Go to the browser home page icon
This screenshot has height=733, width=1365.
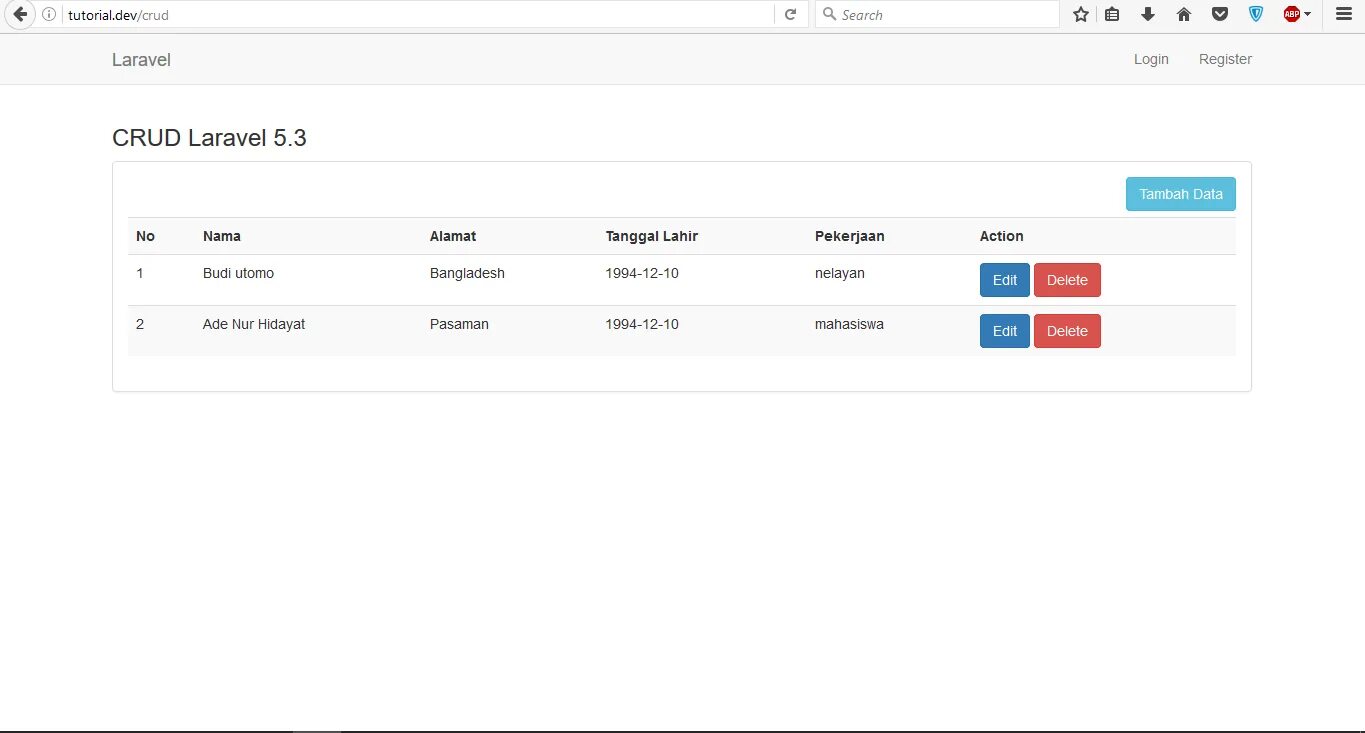pyautogui.click(x=1184, y=14)
